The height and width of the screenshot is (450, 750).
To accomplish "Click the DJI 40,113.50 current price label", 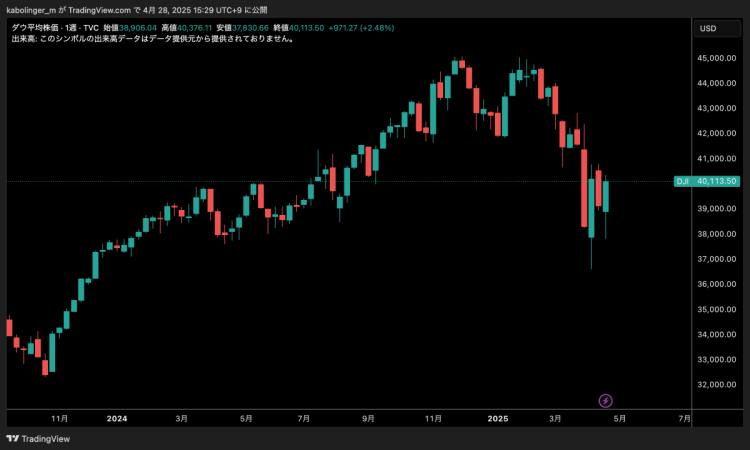I will pyautogui.click(x=707, y=181).
